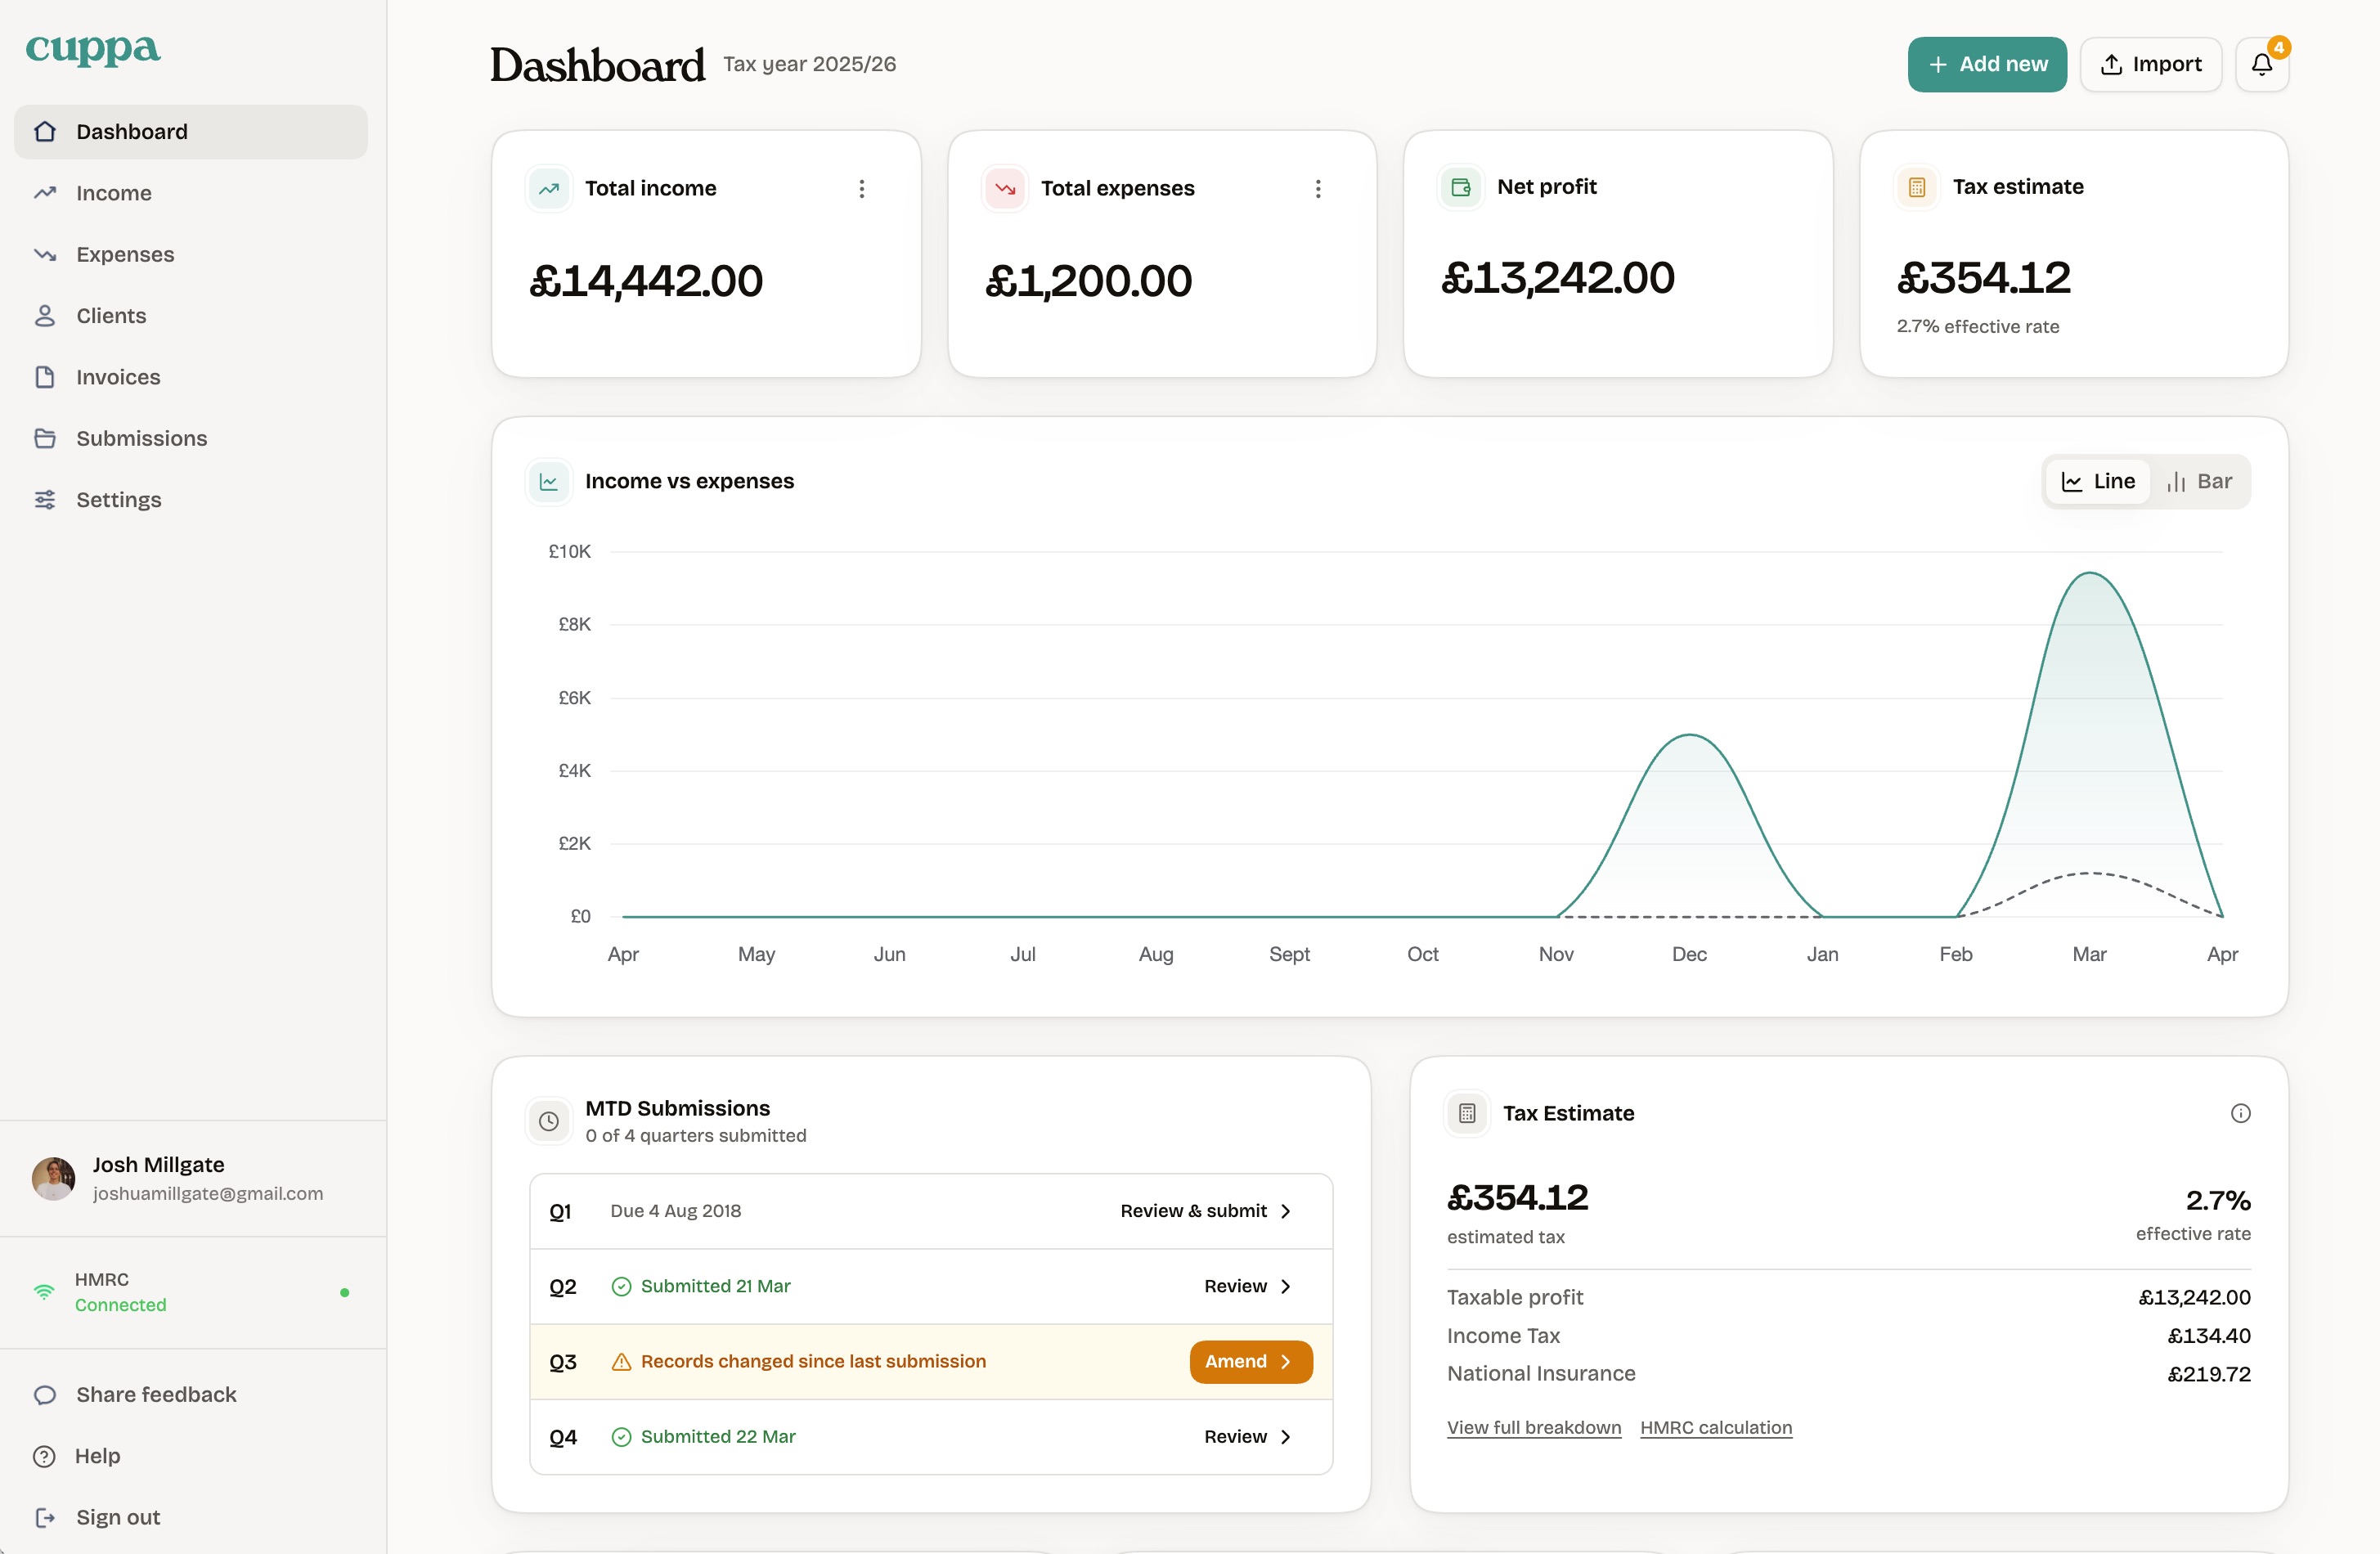Select the Income section in the sidebar

[x=113, y=192]
